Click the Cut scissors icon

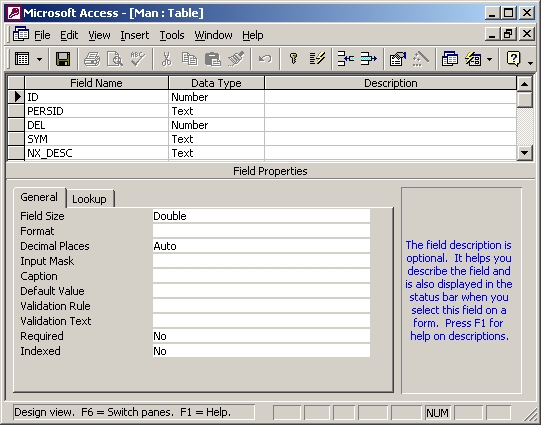167,59
